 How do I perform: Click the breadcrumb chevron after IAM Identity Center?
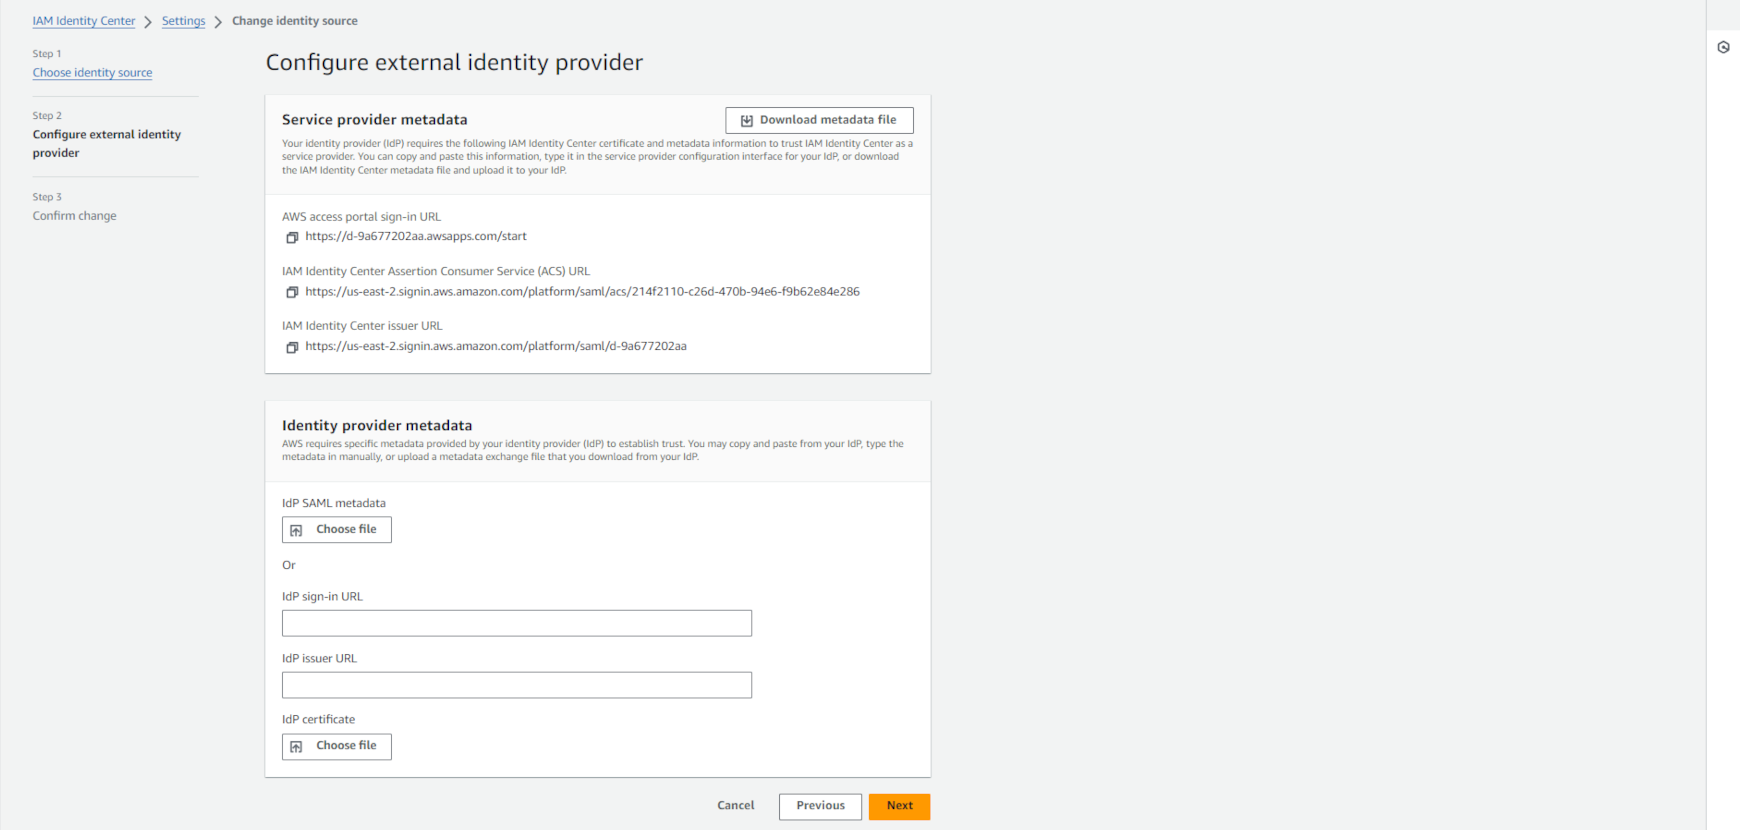(149, 20)
